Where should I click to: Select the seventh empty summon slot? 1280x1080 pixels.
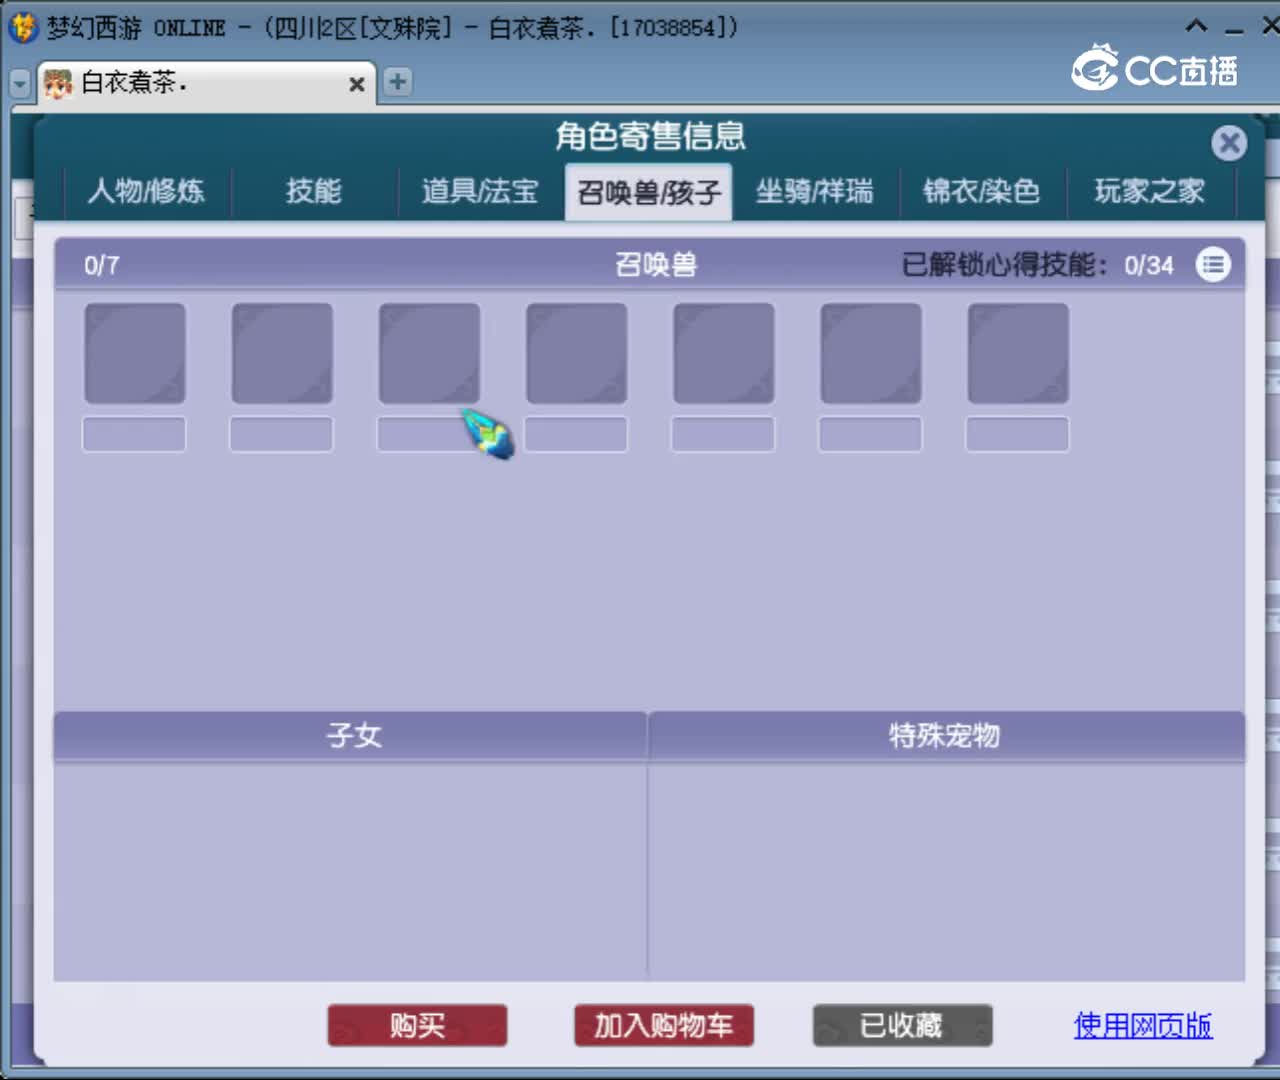click(1018, 354)
